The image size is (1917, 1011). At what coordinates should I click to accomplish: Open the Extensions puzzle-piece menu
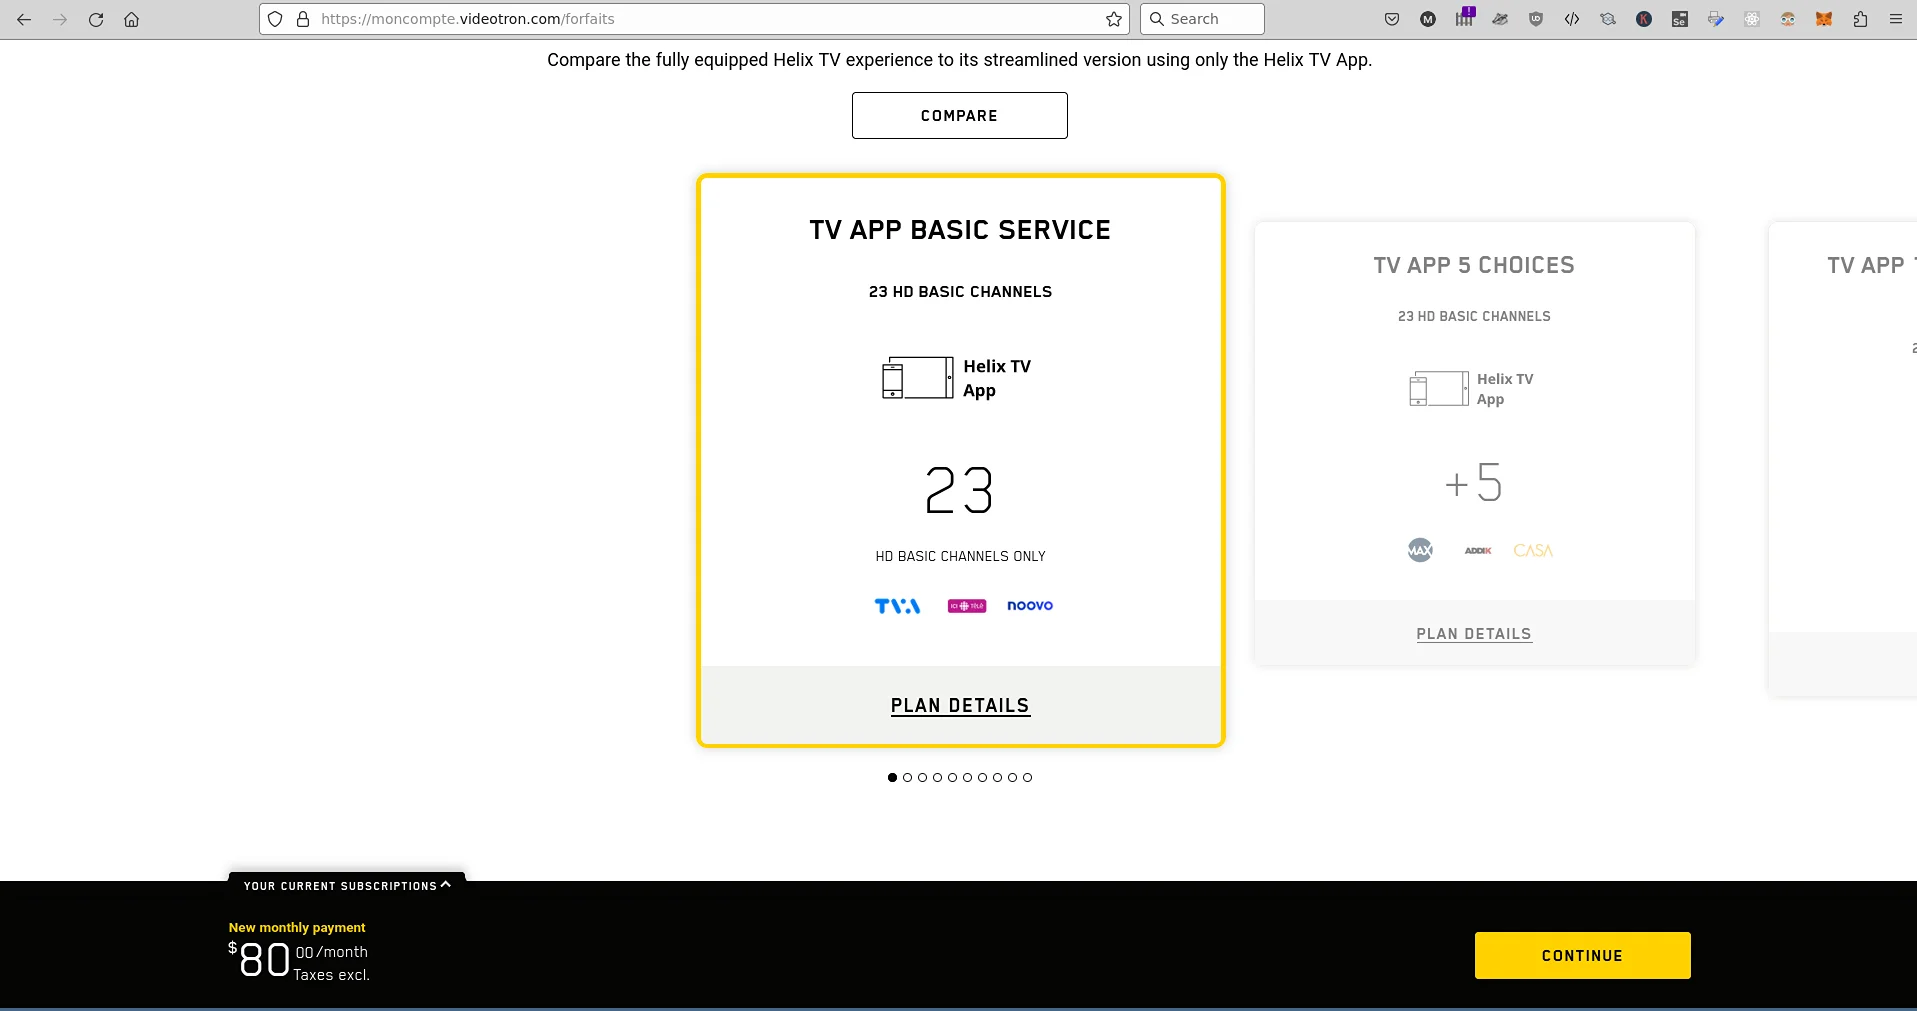point(1860,19)
